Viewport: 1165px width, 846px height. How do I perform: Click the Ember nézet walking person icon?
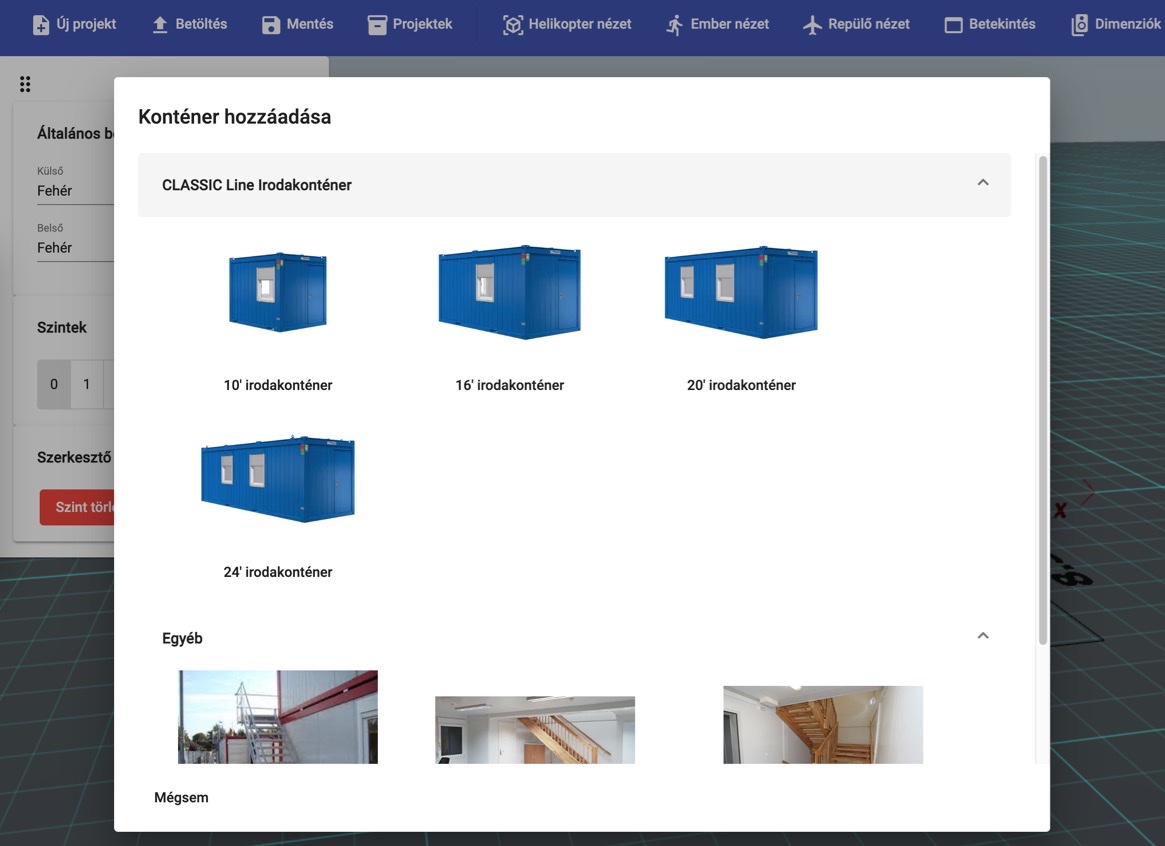pos(675,25)
